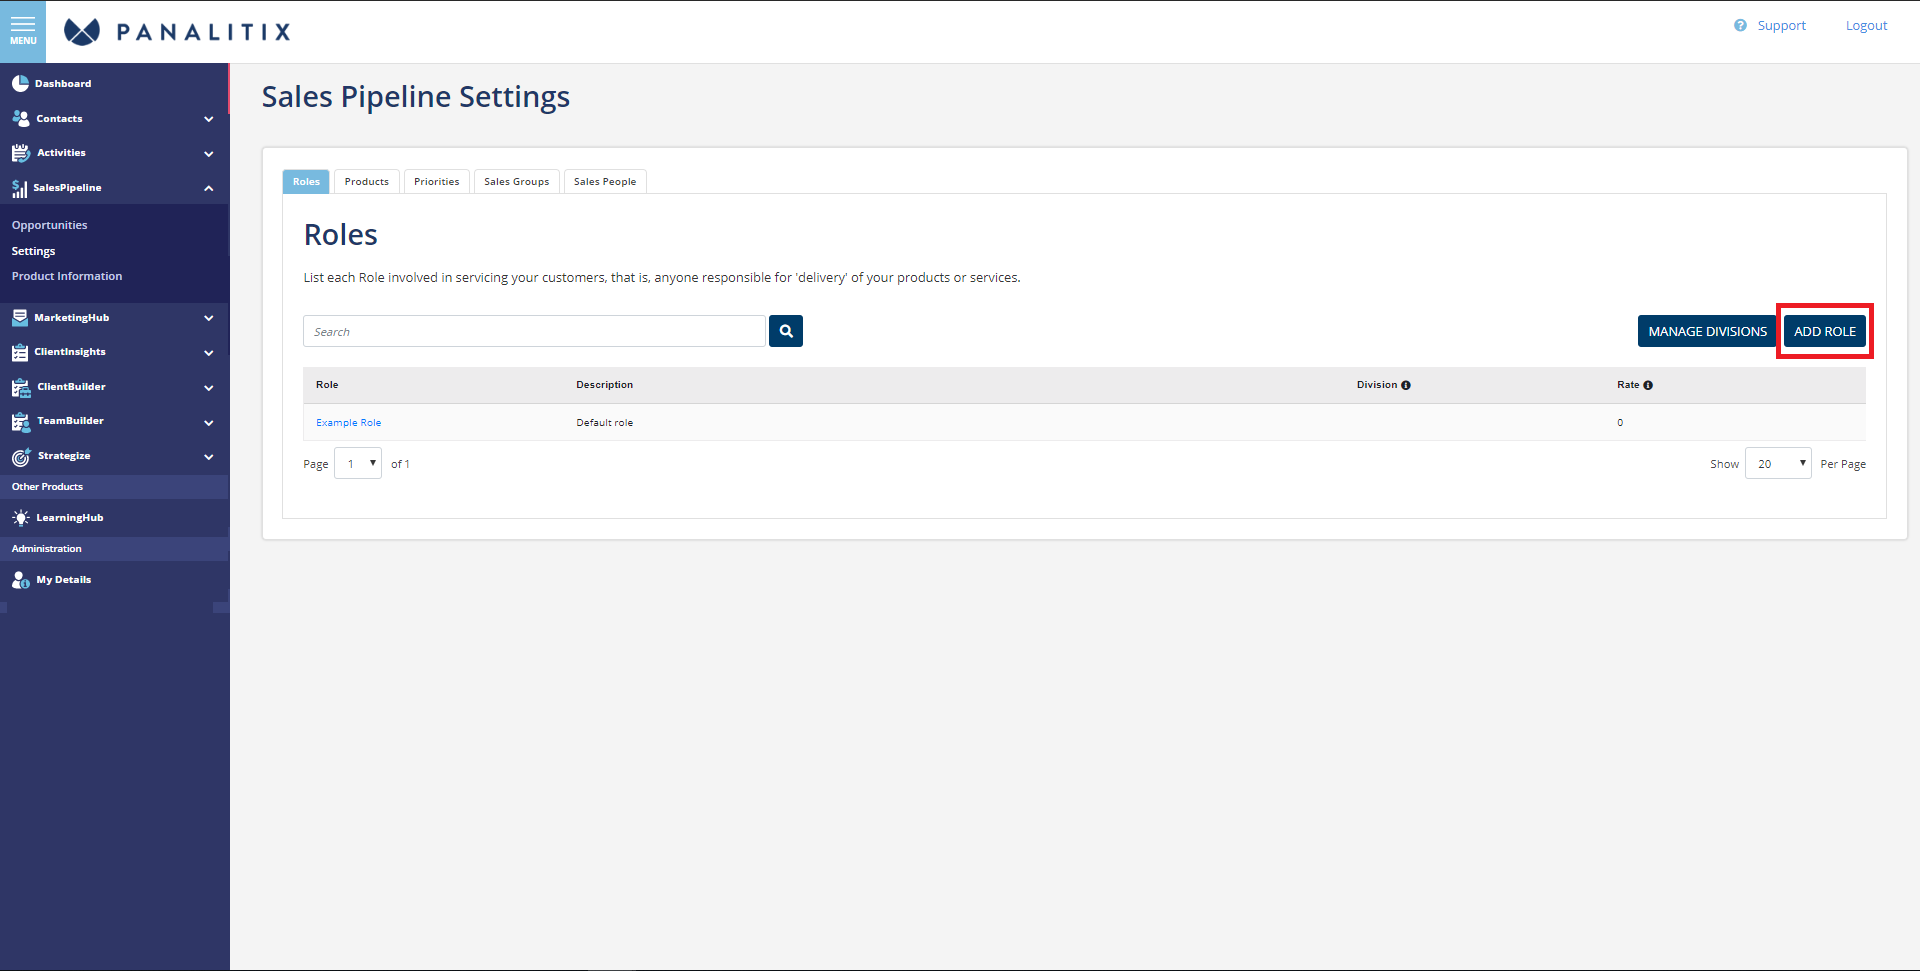Click the Support question mark icon
This screenshot has height=971, width=1920.
tap(1740, 25)
